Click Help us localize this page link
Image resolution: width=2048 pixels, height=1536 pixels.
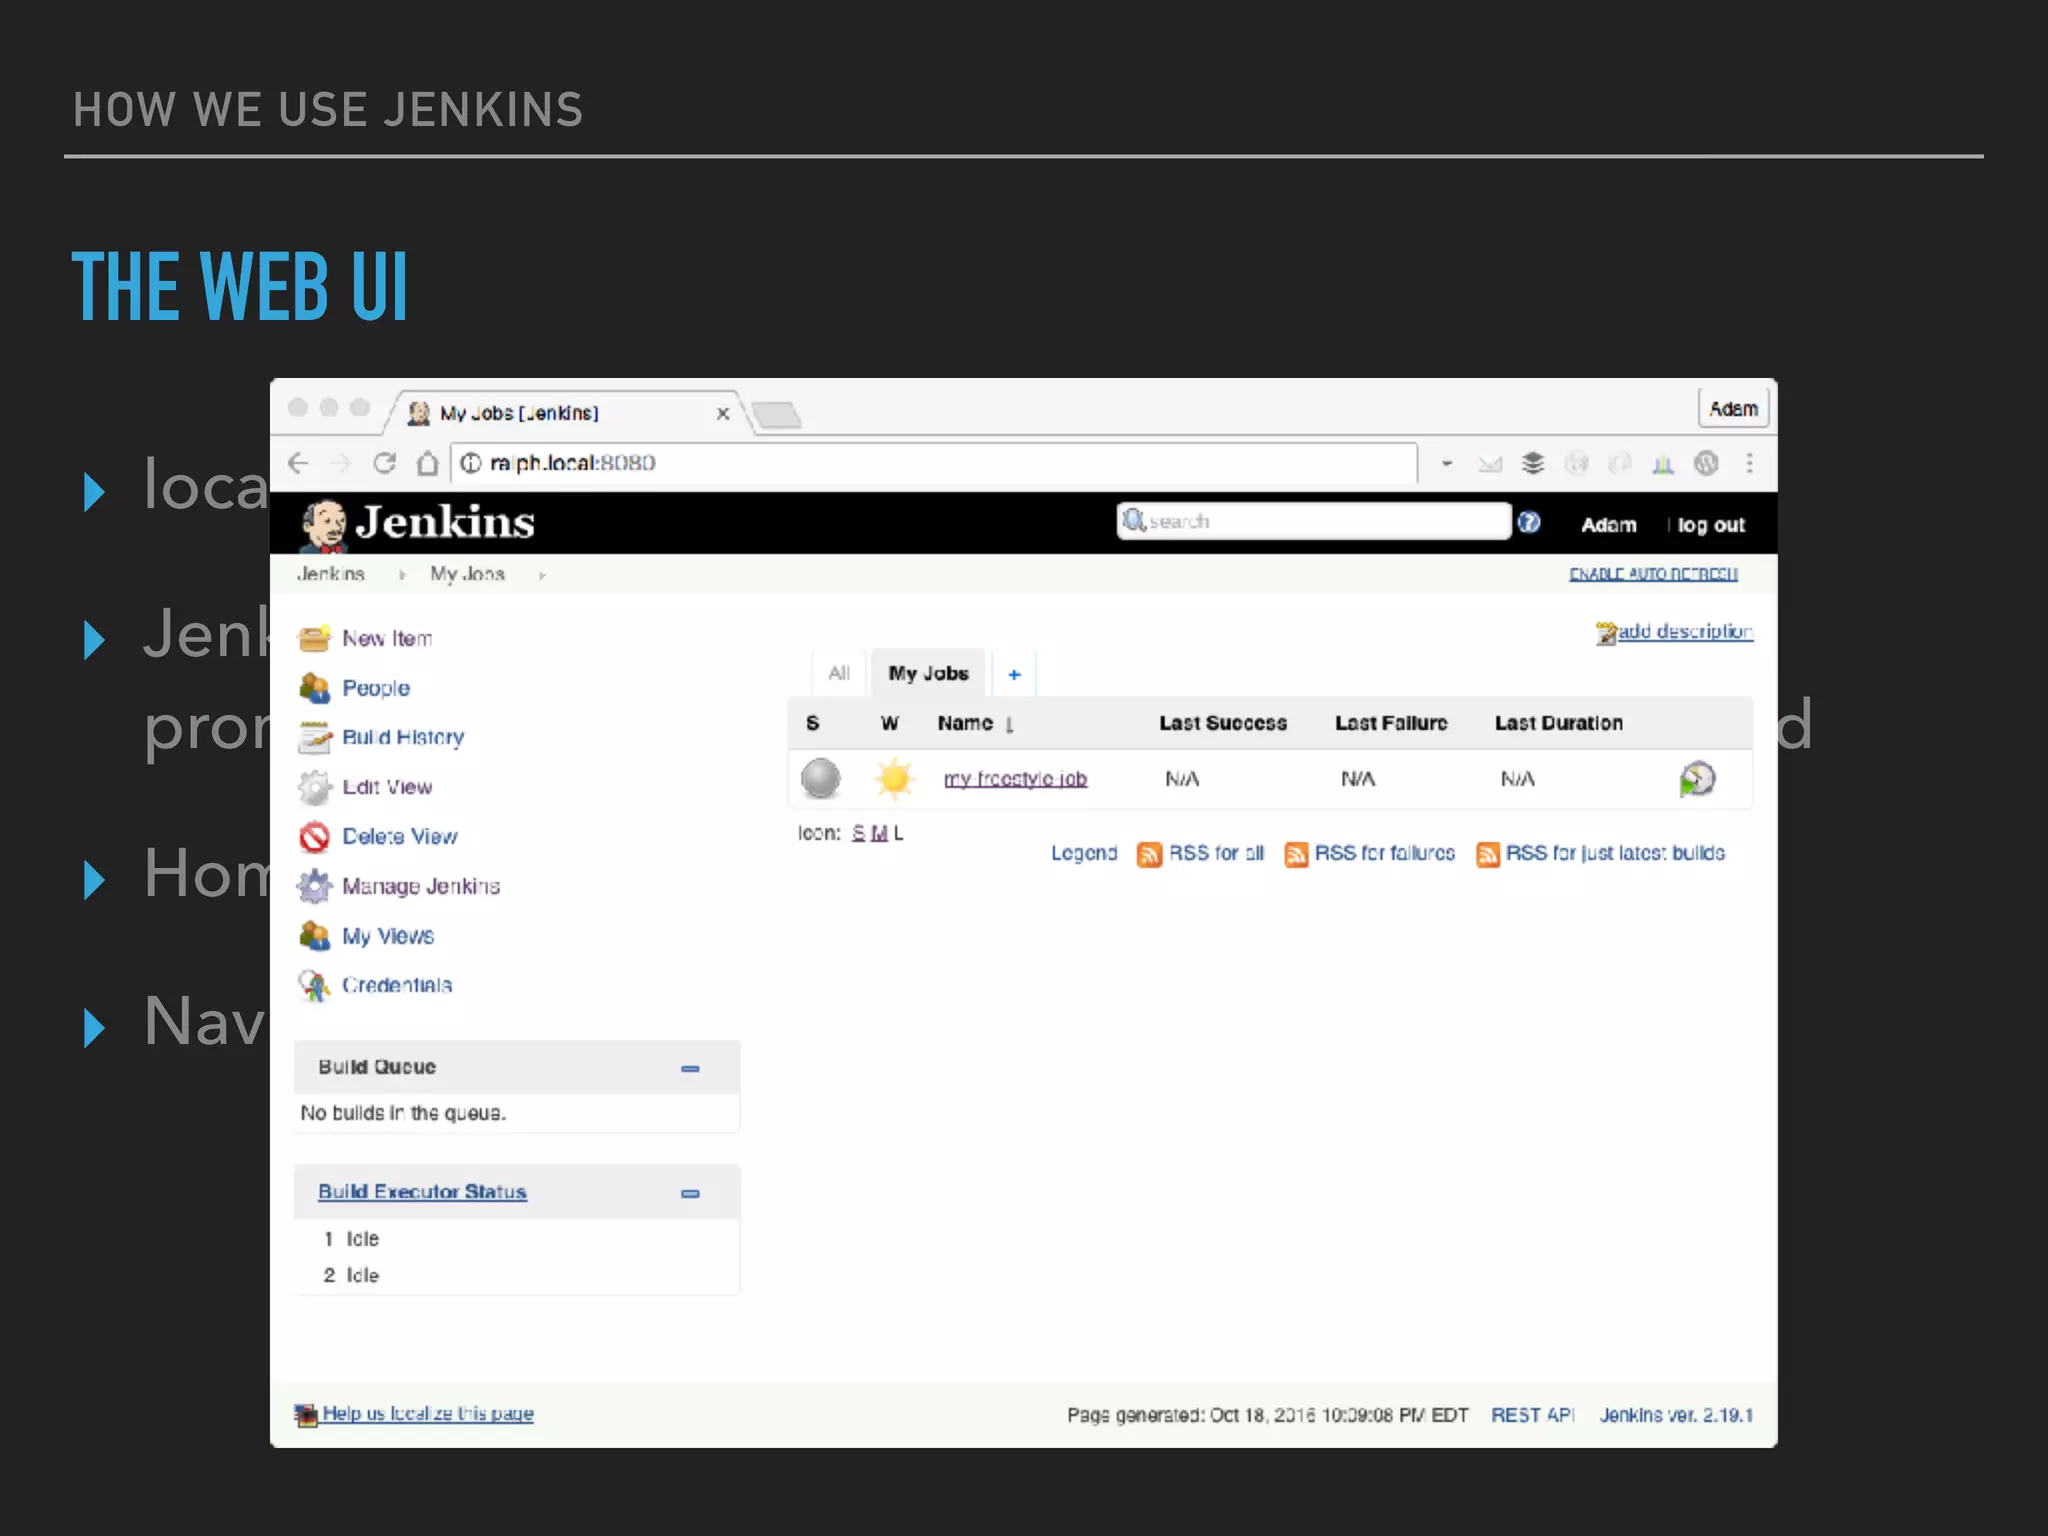tap(427, 1413)
